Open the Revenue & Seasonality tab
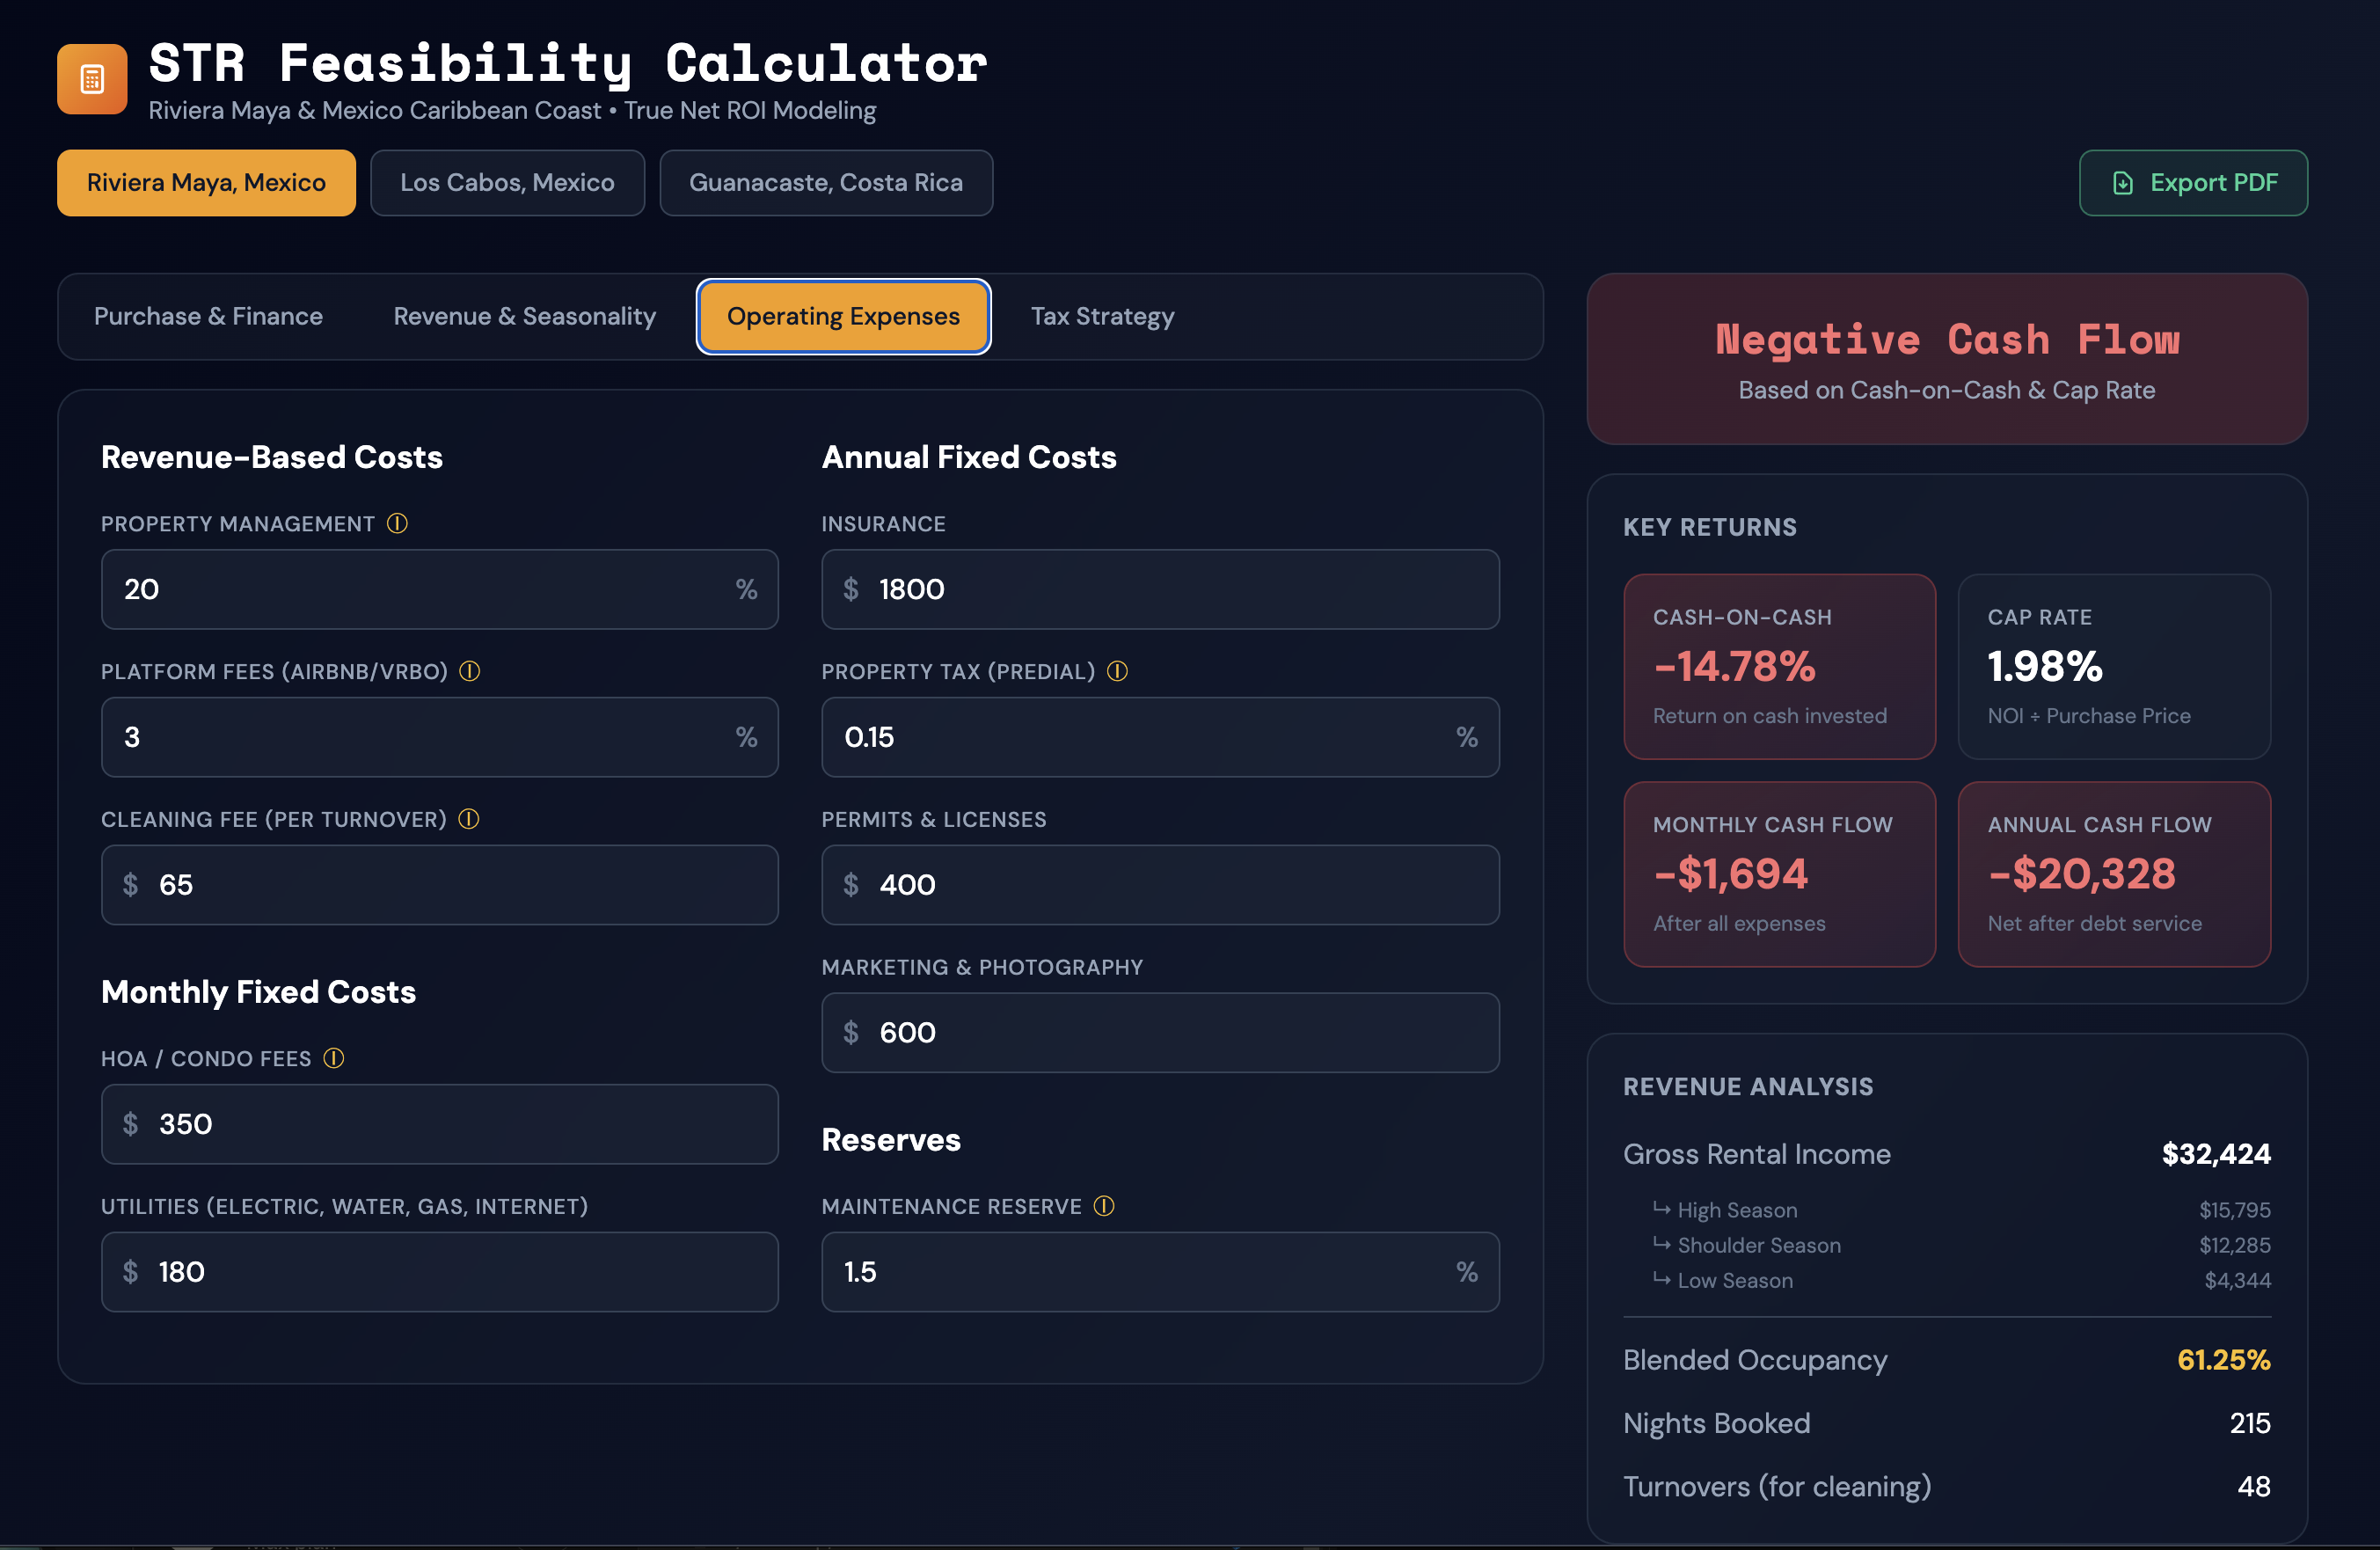2380x1550 pixels. 524,316
